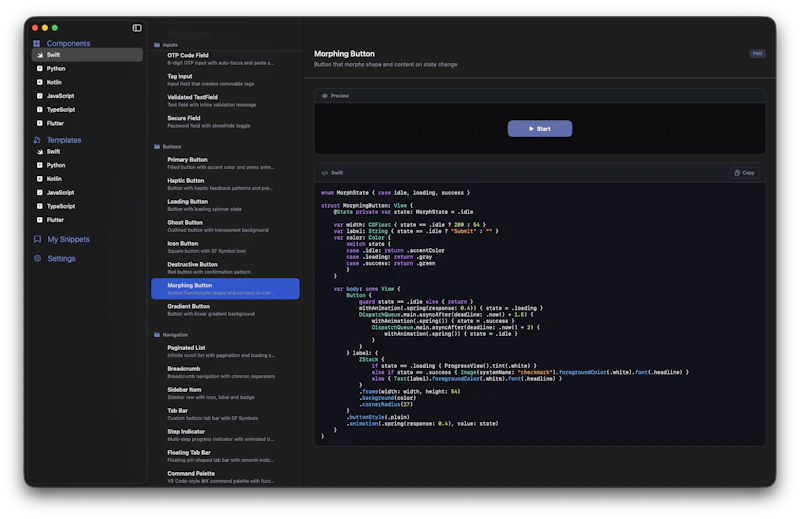This screenshot has width=800, height=519.
Task: Select JavaScript label under Templates
Action: pos(61,192)
